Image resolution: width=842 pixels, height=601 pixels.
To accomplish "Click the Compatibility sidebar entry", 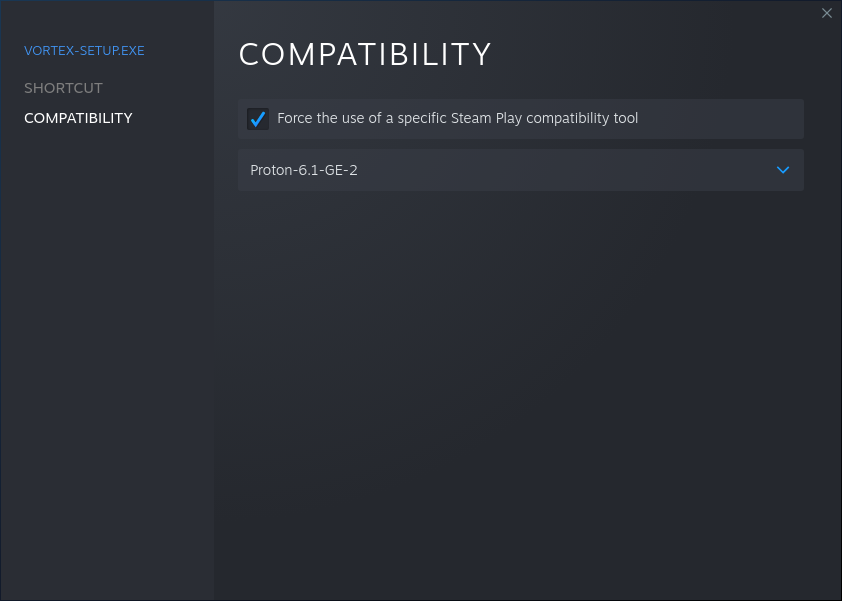I will pyautogui.click(x=78, y=118).
